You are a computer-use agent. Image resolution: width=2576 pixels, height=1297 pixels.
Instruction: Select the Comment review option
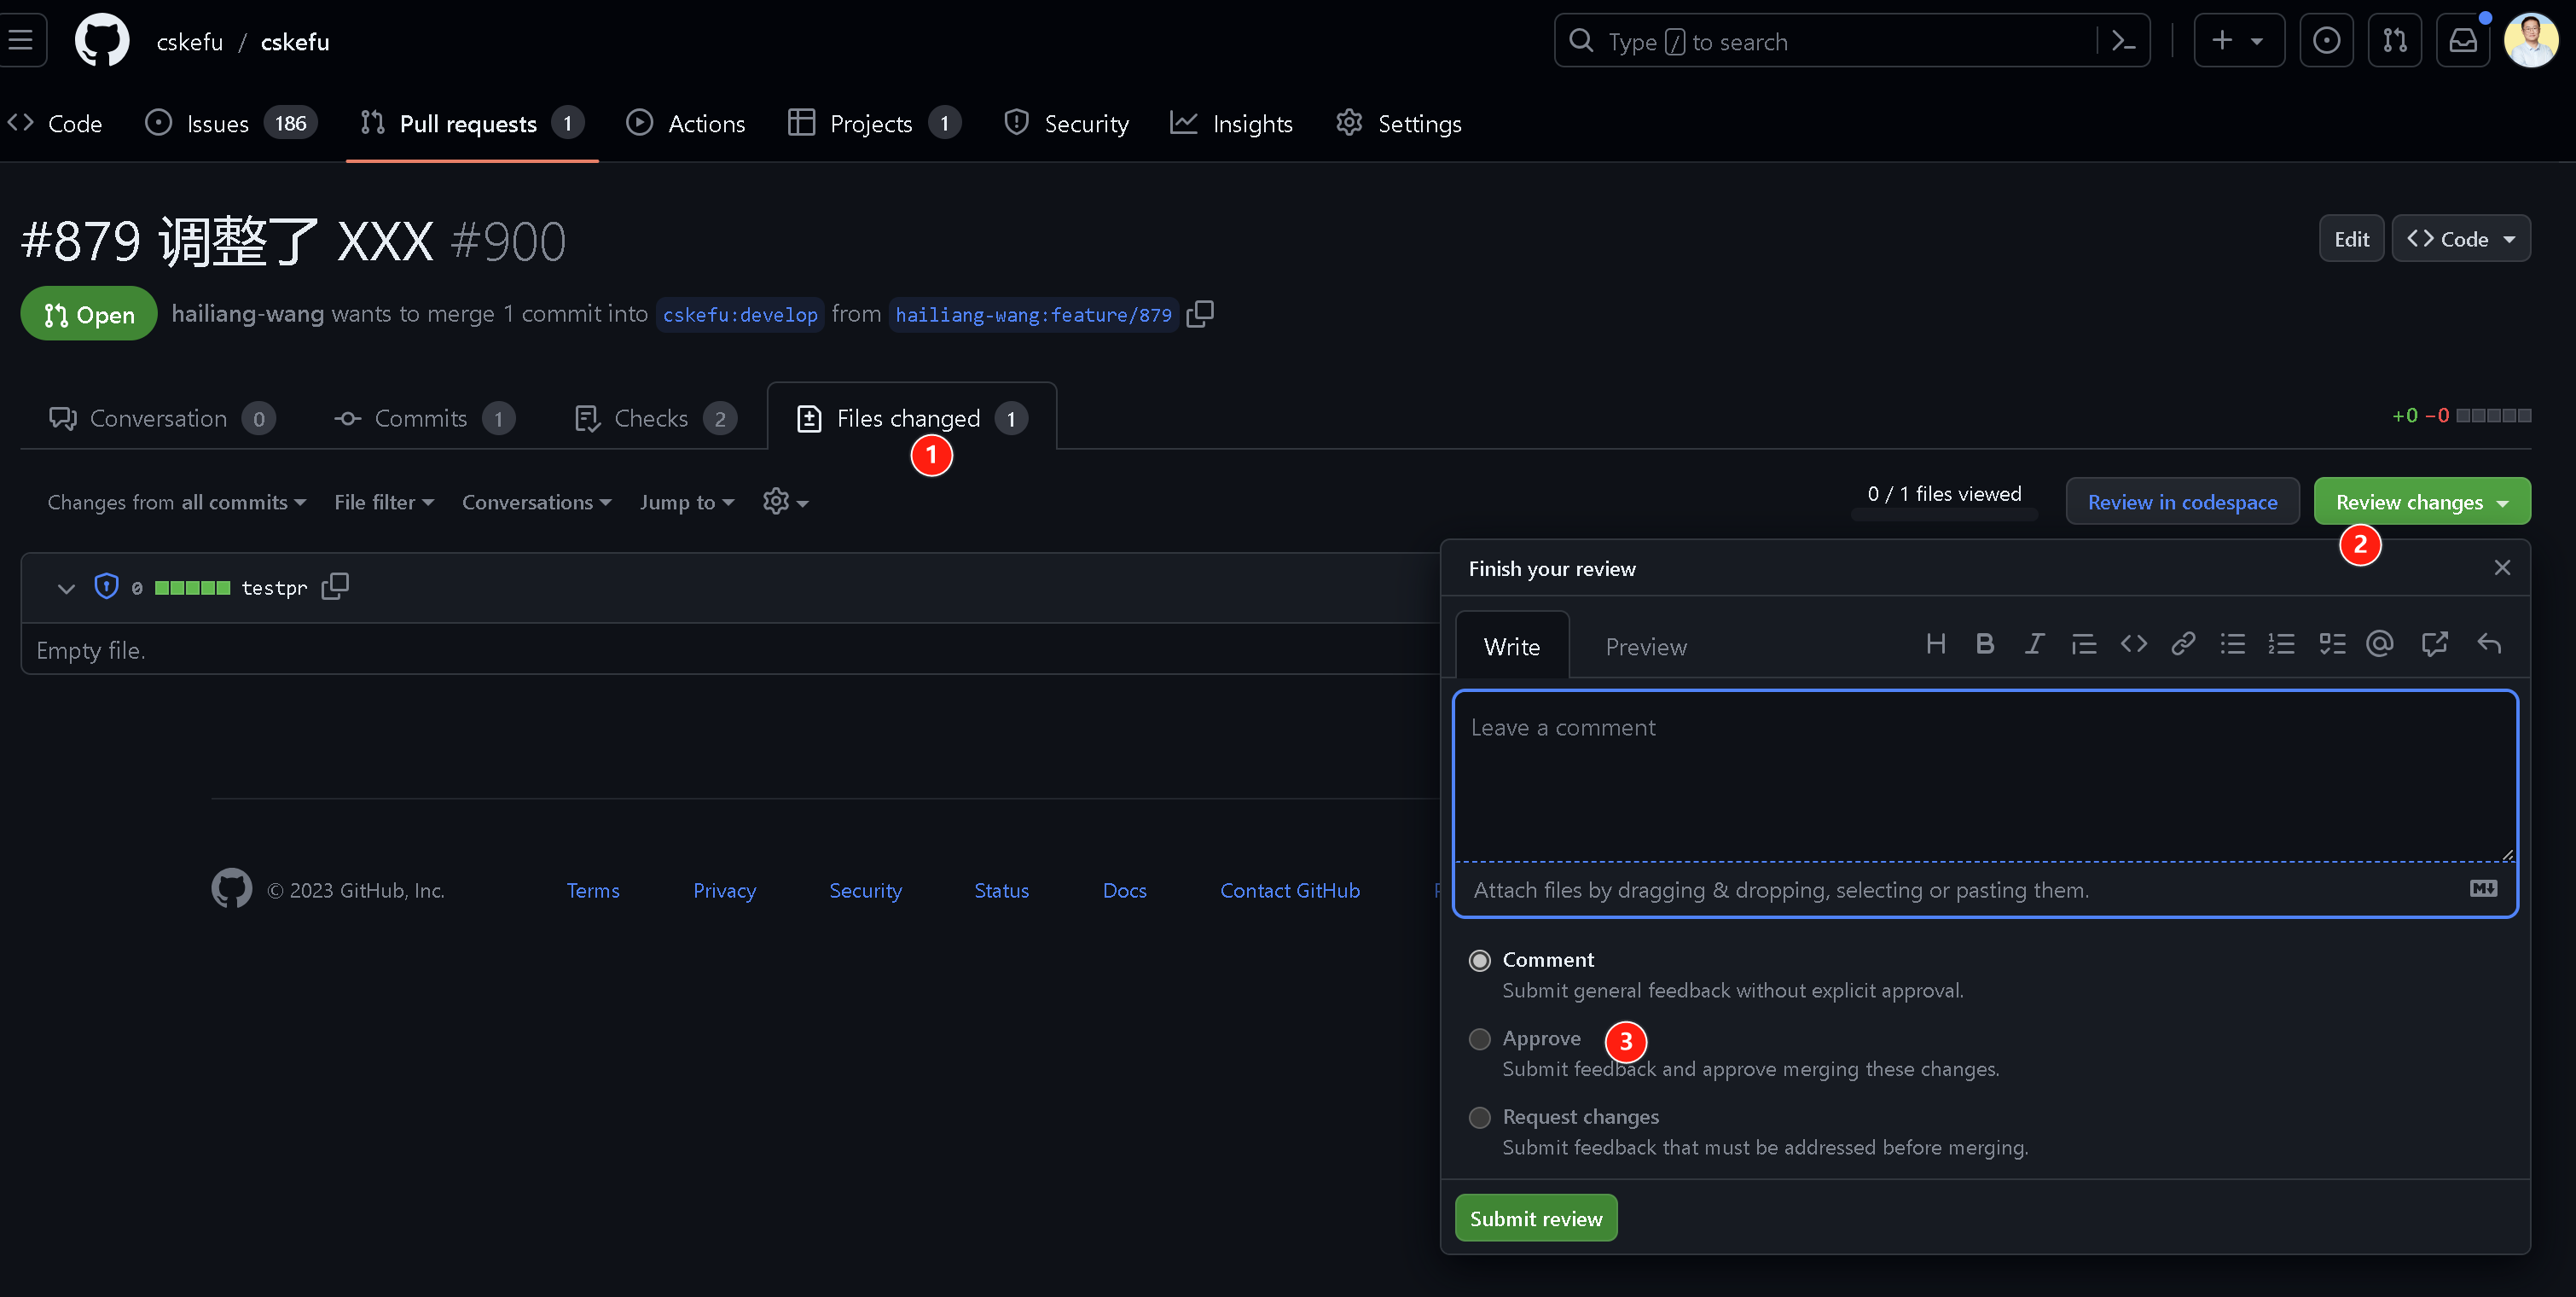(x=1479, y=960)
